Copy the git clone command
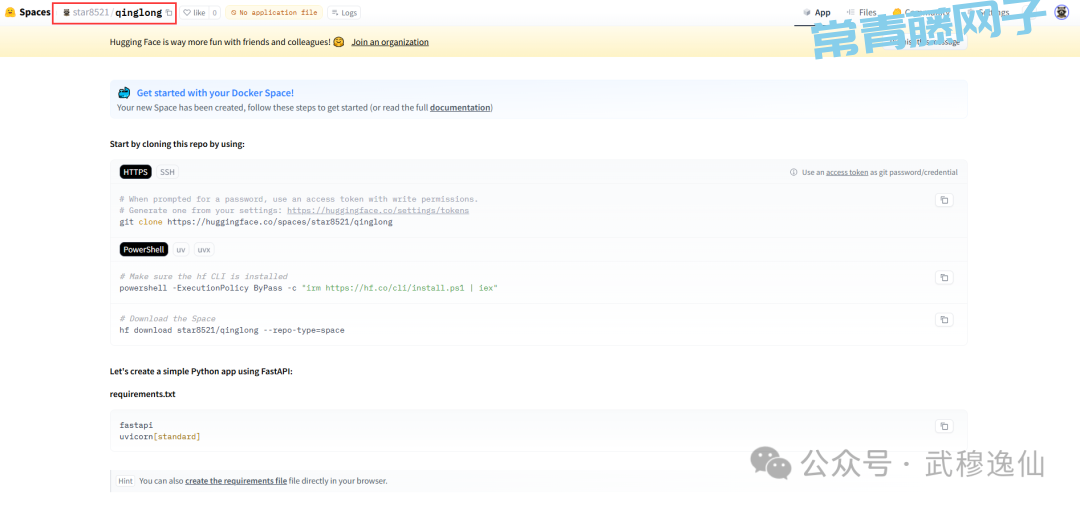1080x507 pixels. [943, 200]
